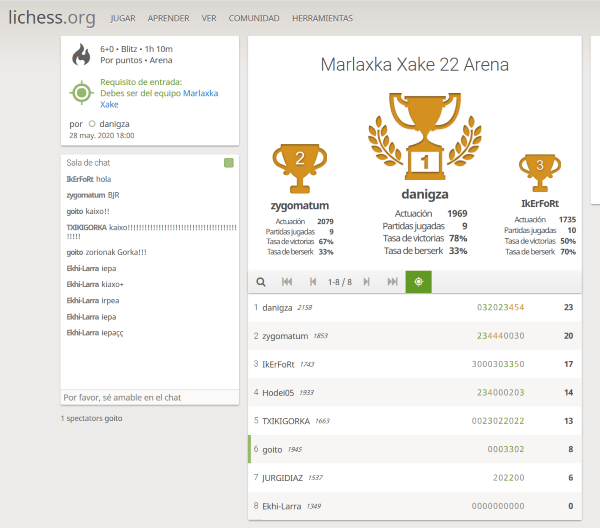This screenshot has width=600, height=528.
Task: Click the third place trophy
Action: click(x=539, y=170)
